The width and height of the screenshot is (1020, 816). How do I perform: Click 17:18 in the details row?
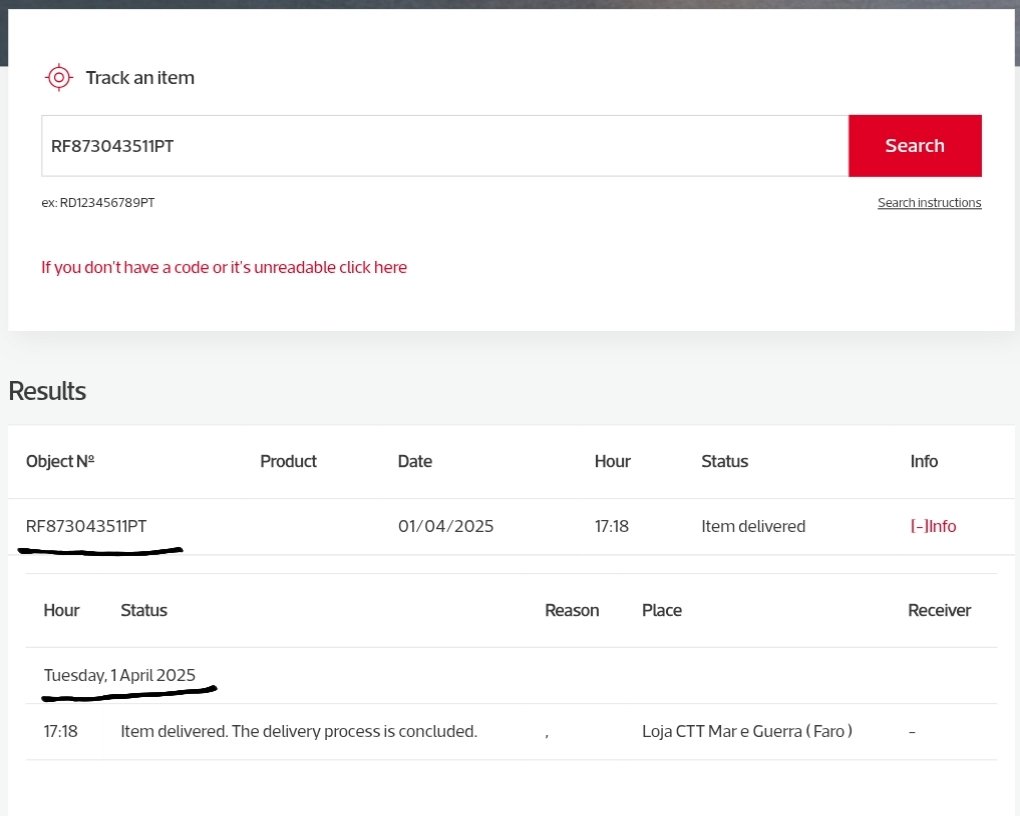(x=60, y=731)
